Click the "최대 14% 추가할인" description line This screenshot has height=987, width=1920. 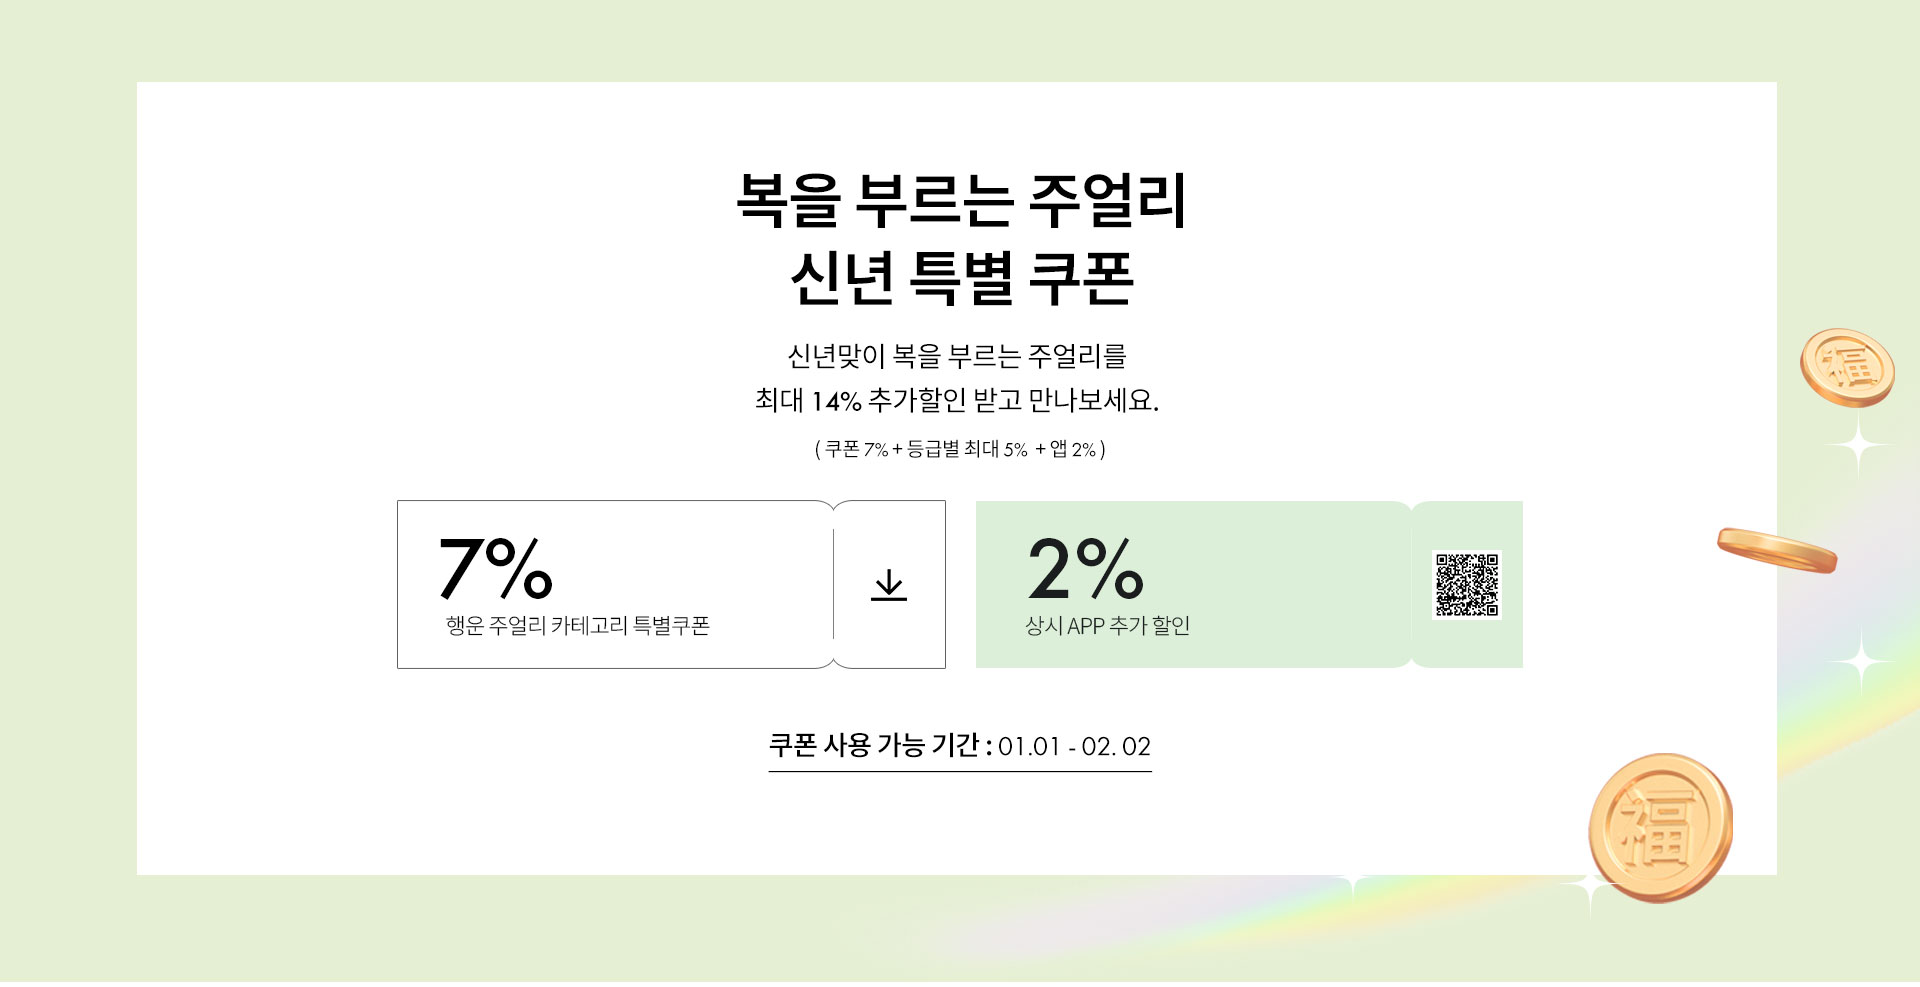957,401
